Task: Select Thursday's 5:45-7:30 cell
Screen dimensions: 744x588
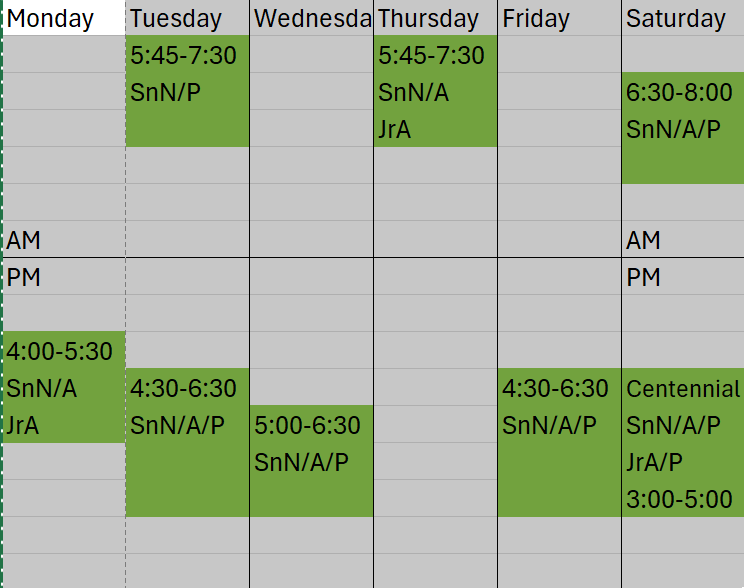Action: 435,55
